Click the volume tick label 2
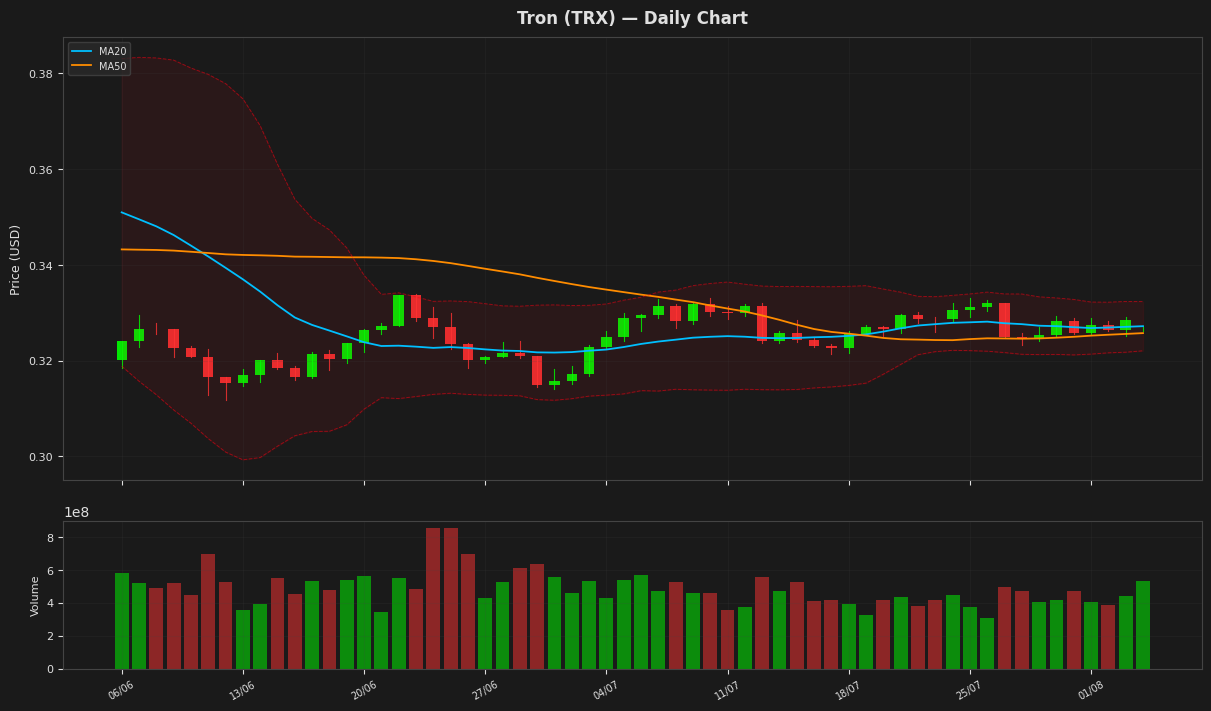The height and width of the screenshot is (711, 1211). [x=50, y=637]
